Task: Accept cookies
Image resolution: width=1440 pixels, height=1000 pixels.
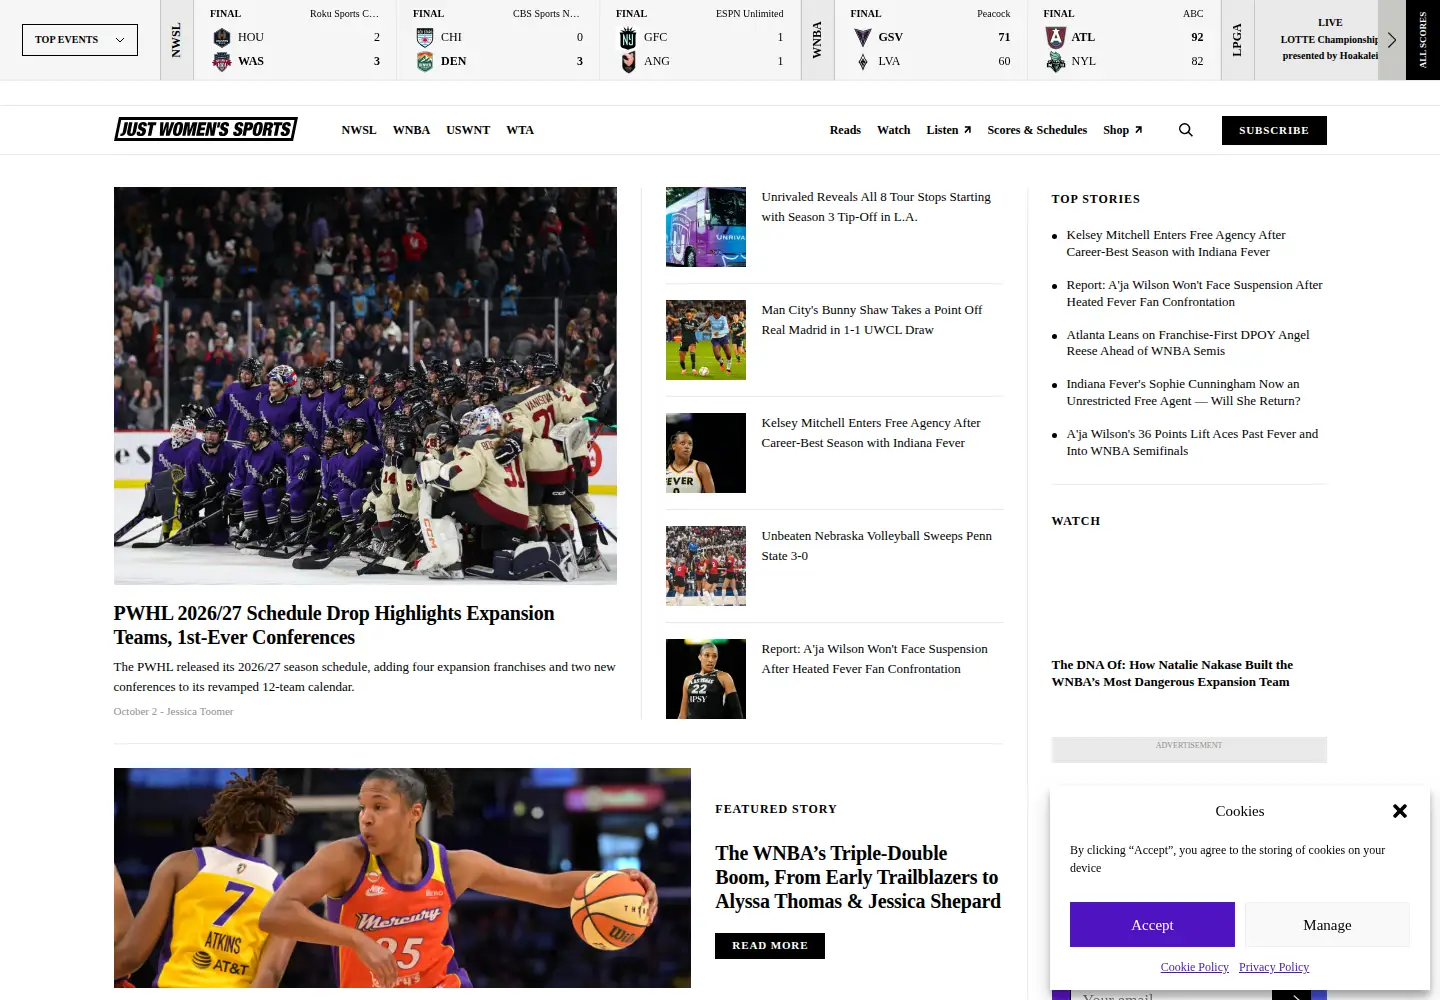Action: click(1152, 925)
